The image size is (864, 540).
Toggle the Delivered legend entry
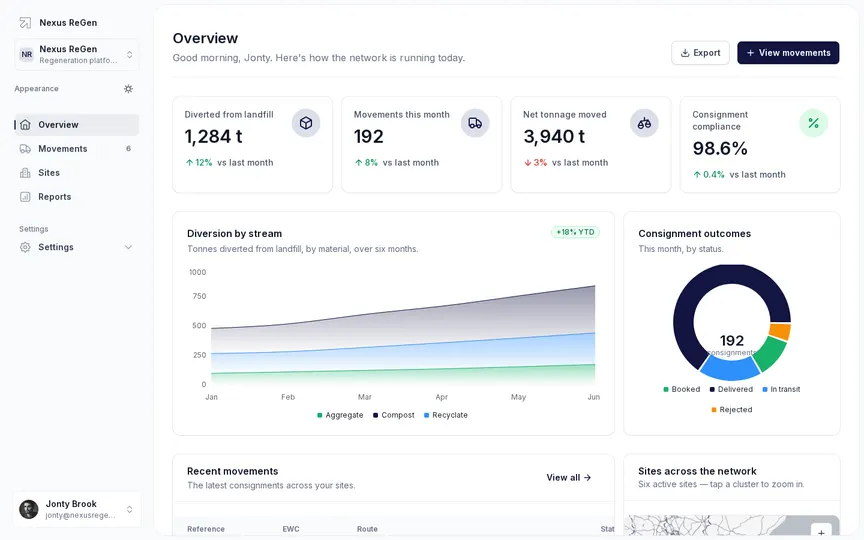coord(731,389)
